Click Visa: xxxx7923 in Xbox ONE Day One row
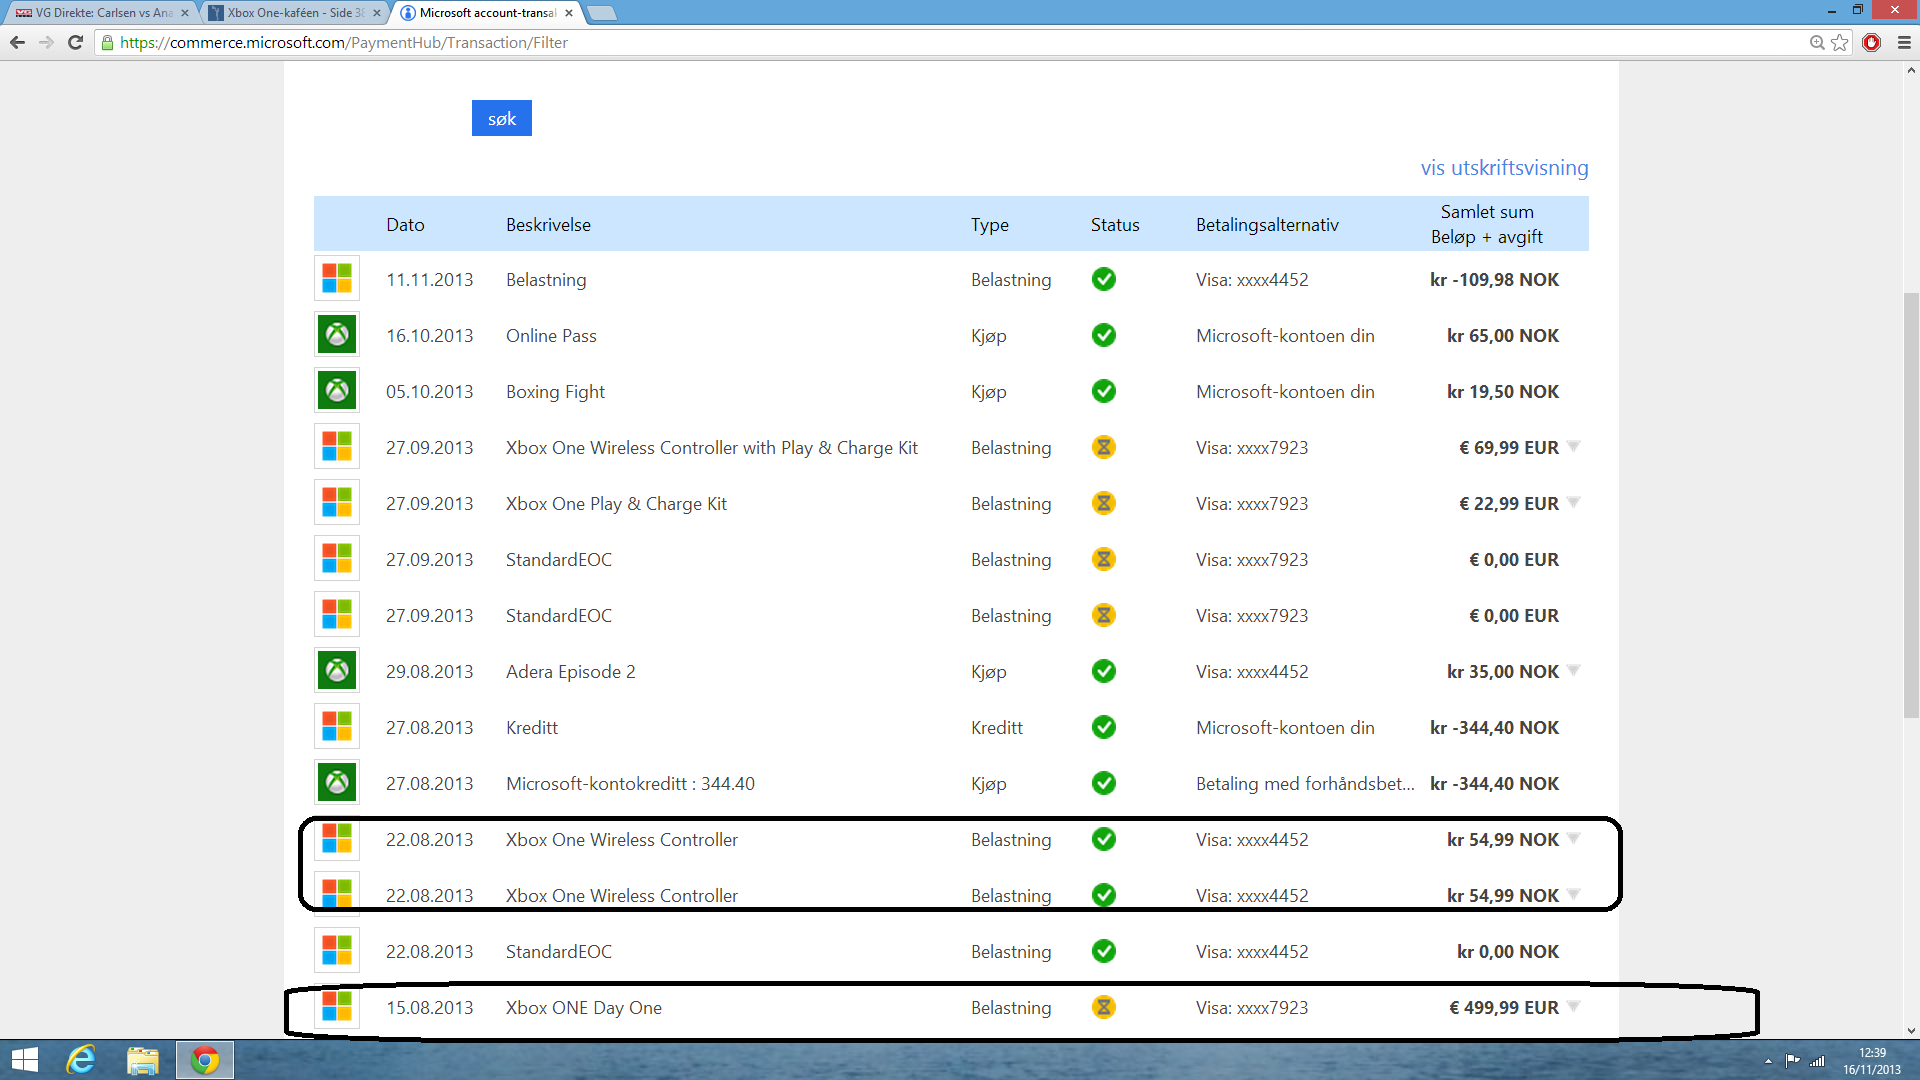1920x1080 pixels. (x=1252, y=1007)
